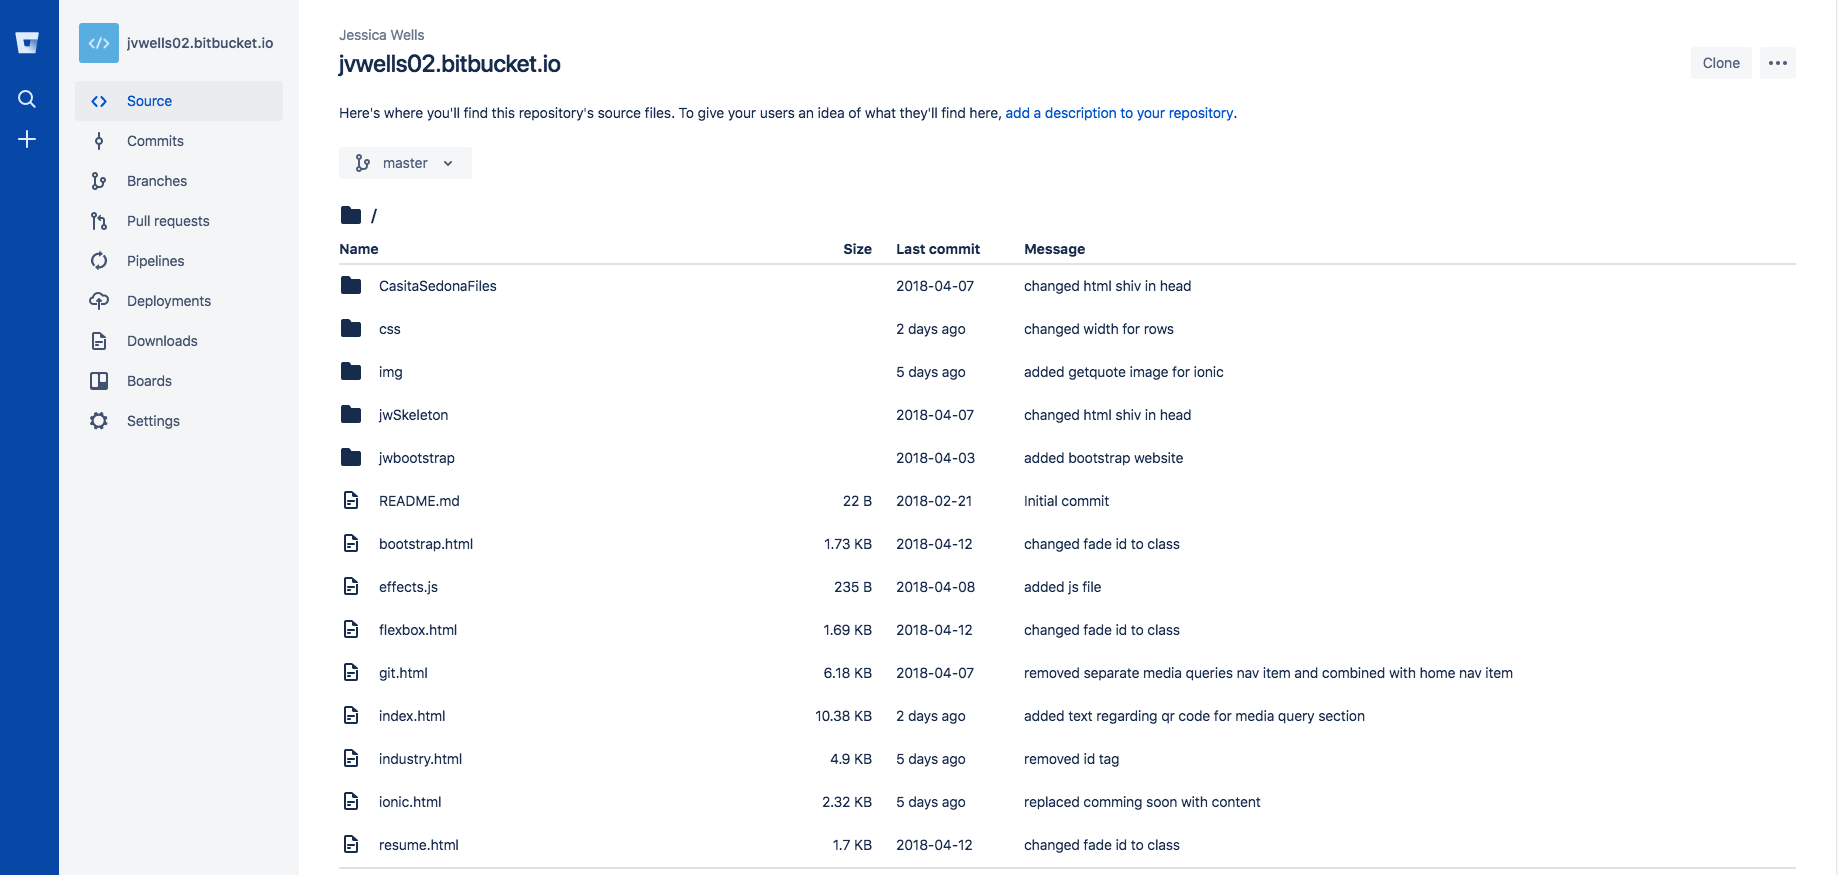
Task: Click commit message 'removed id tag'
Action: pos(1072,759)
